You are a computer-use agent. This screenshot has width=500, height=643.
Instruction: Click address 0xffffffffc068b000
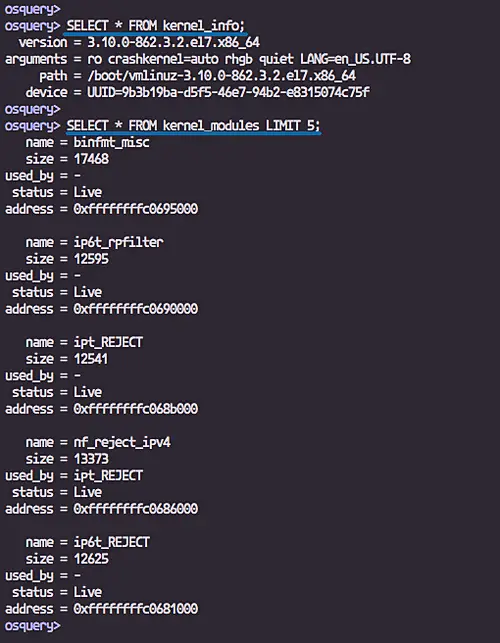click(x=136, y=409)
